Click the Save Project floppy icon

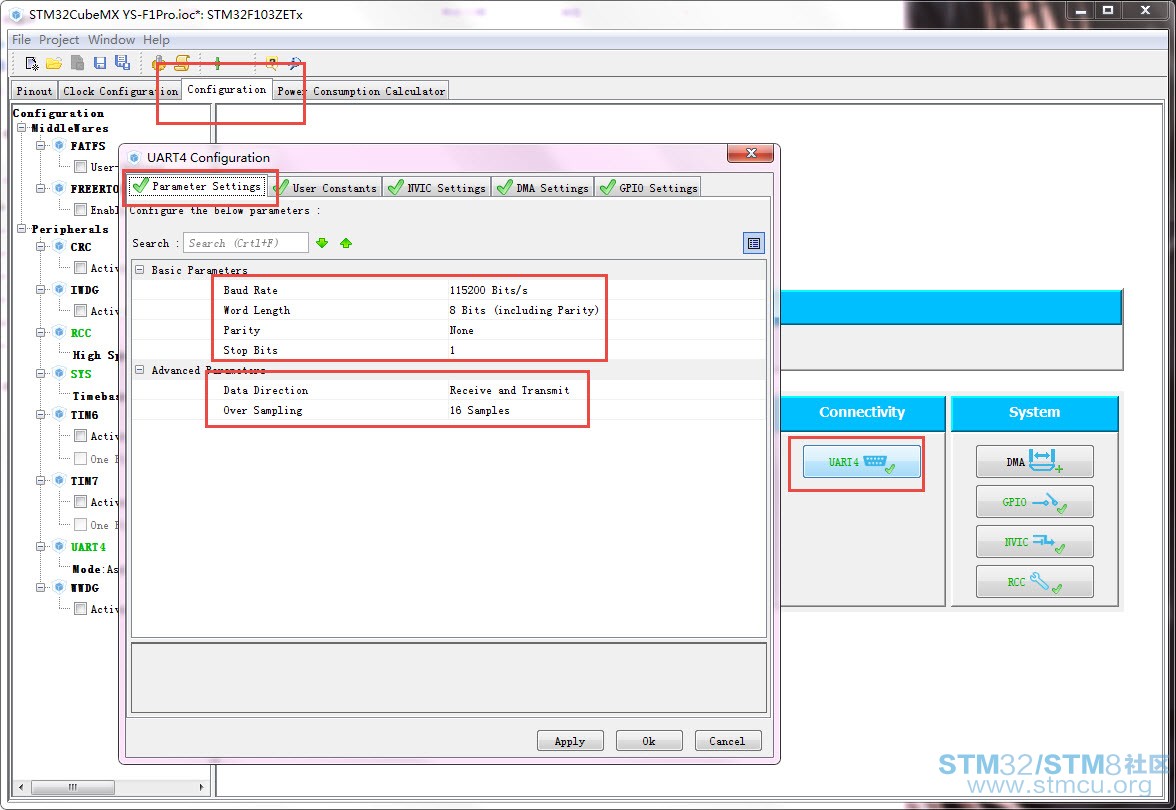tap(100, 64)
